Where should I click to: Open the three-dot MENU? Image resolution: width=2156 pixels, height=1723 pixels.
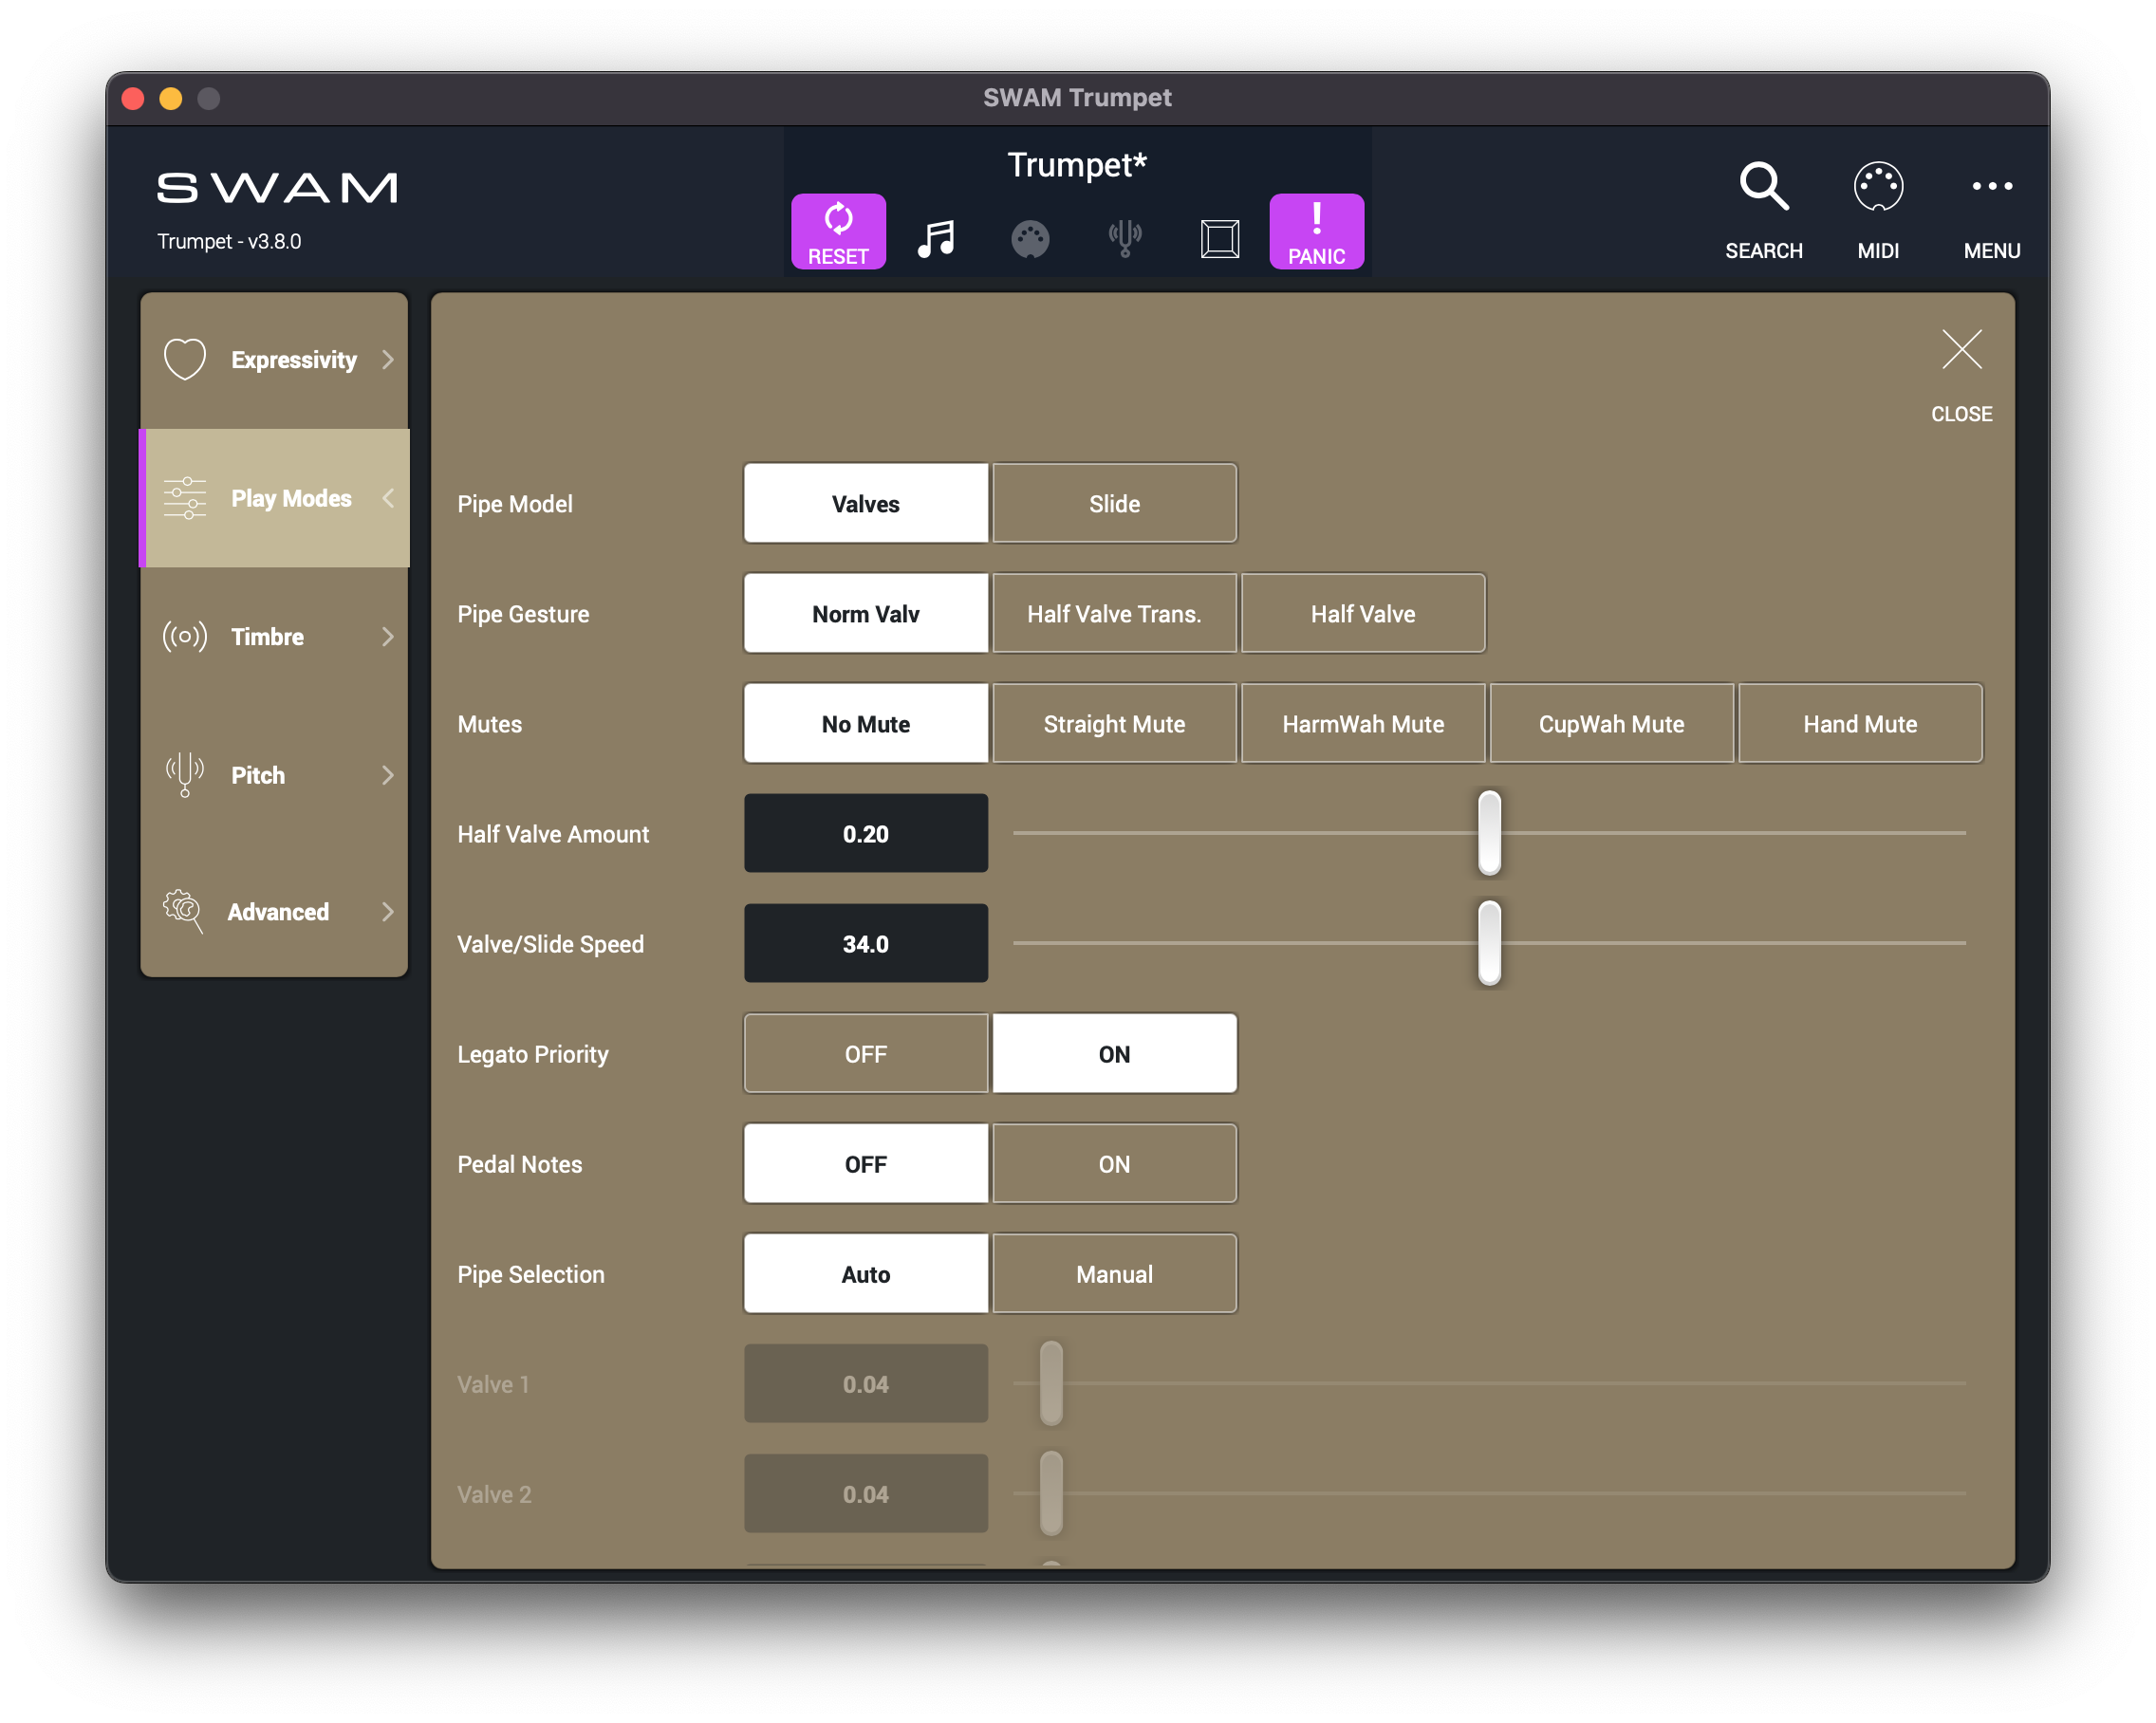(1991, 186)
